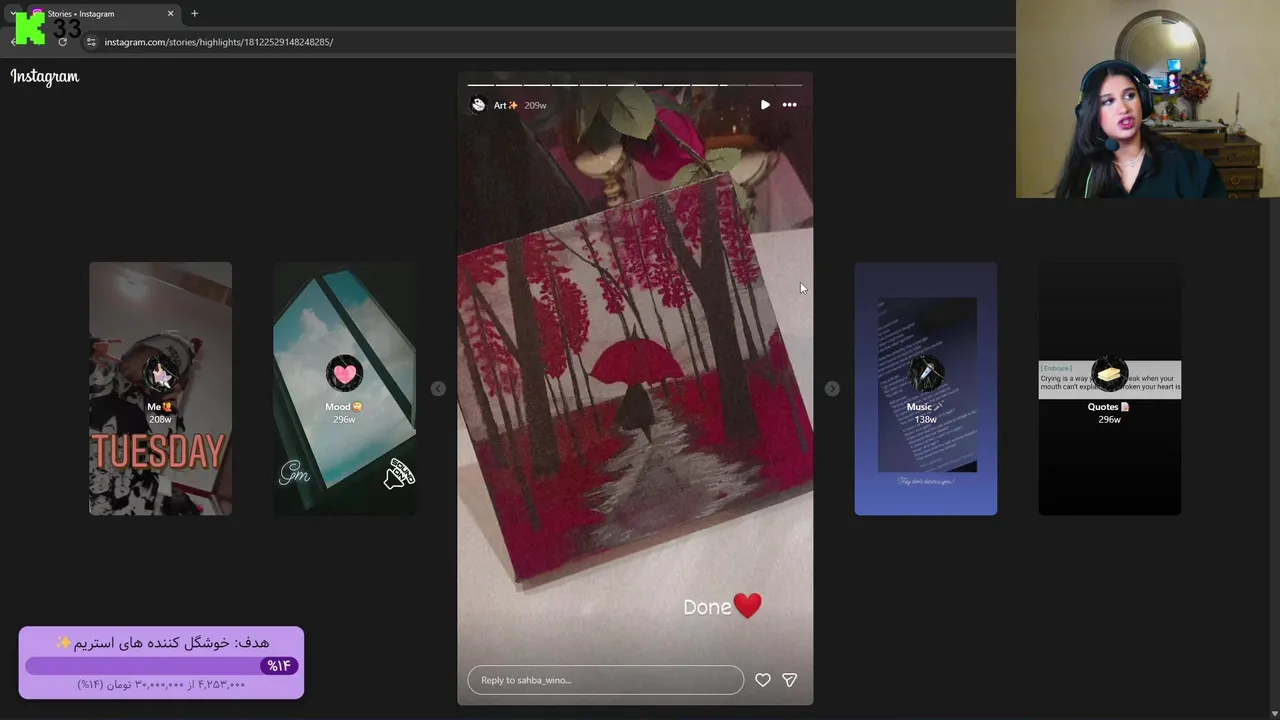Image resolution: width=1280 pixels, height=720 pixels.
Task: Click the Reply to sahba_wino message field
Action: click(606, 680)
